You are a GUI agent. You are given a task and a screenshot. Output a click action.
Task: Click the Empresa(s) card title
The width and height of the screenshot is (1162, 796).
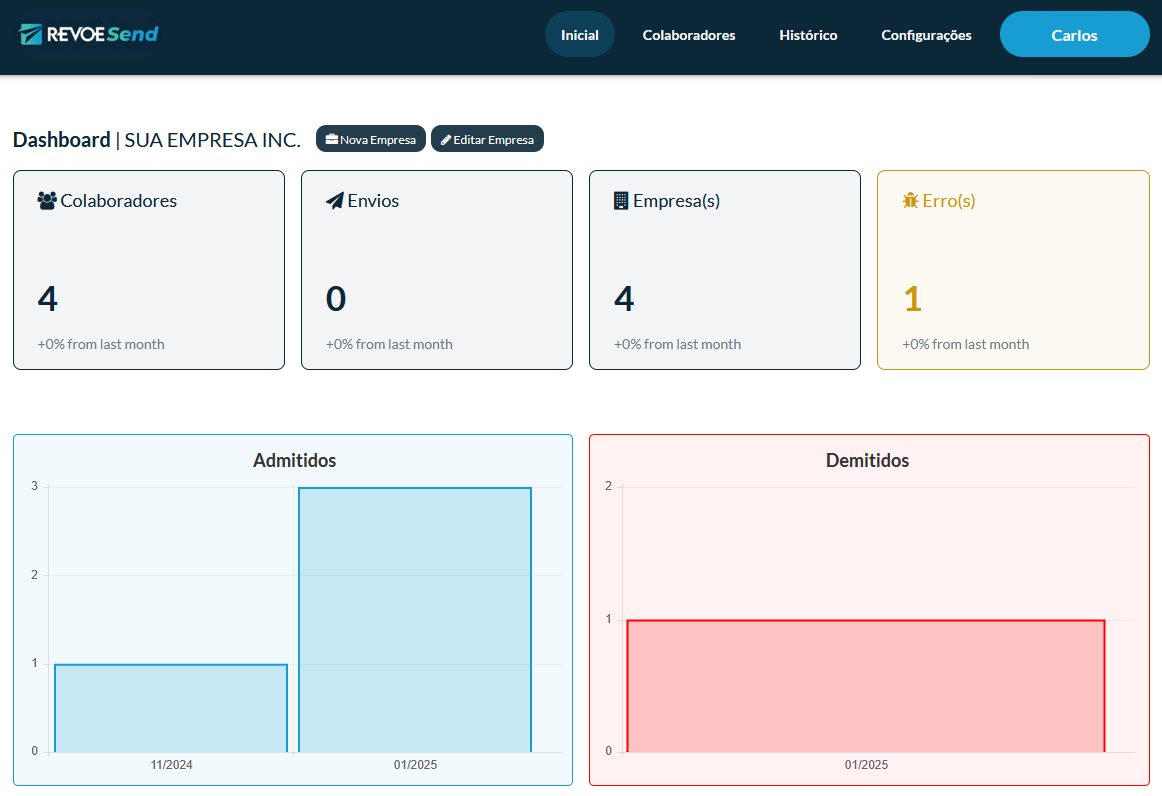click(677, 201)
